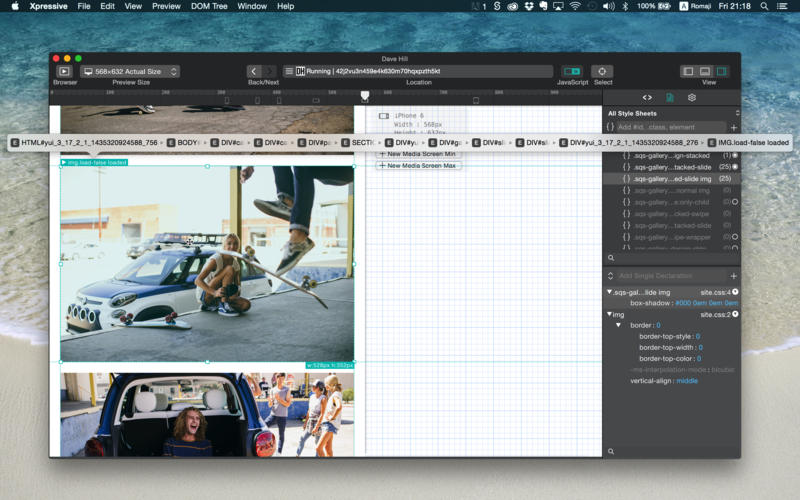Click New Media Screen Min button
Image resolution: width=800 pixels, height=500 pixels.
[x=418, y=154]
